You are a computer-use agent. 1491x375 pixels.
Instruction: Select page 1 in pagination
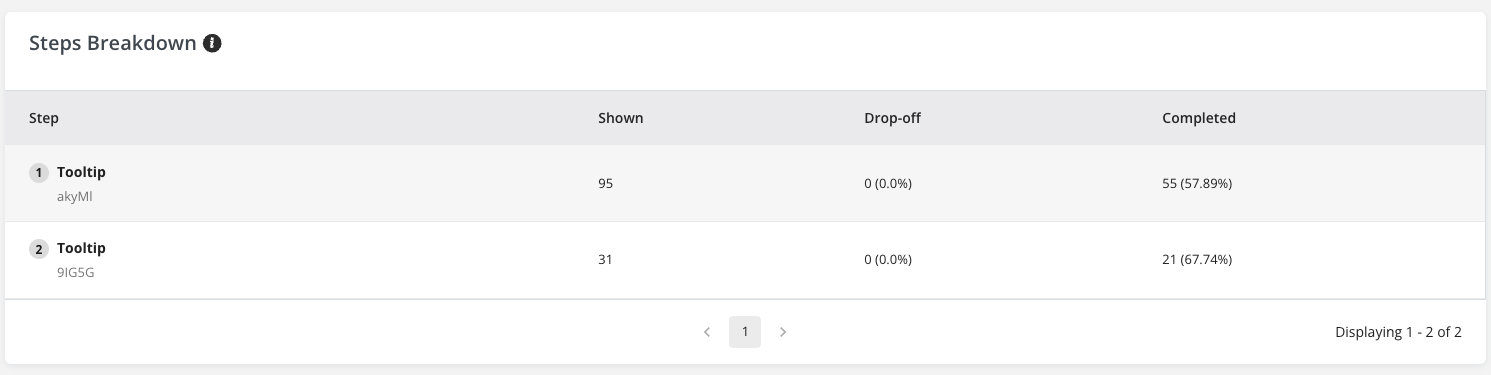[745, 332]
